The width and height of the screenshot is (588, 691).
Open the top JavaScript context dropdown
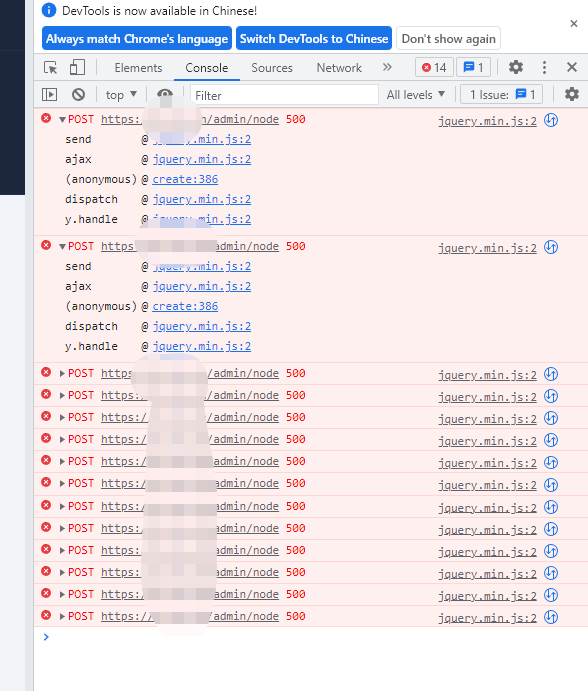pyautogui.click(x=121, y=95)
